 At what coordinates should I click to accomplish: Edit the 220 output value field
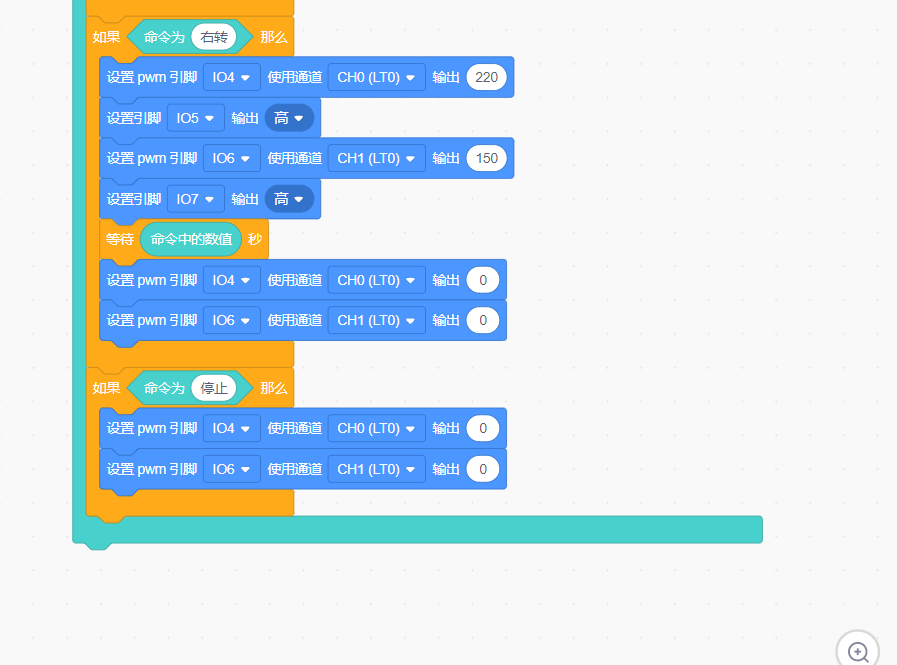pos(486,77)
